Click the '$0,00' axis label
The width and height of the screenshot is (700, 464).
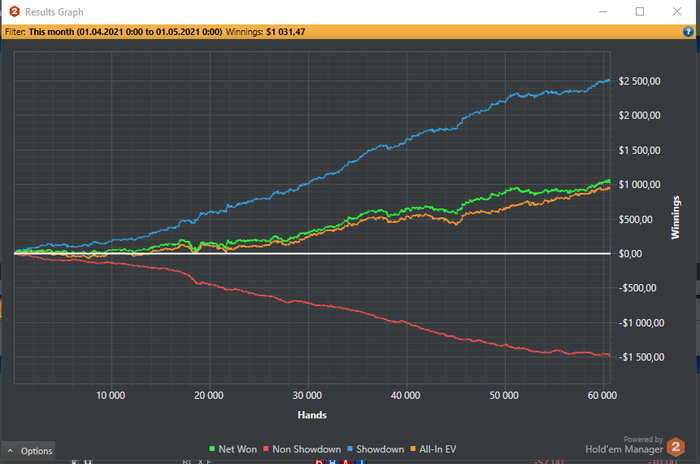[630, 254]
